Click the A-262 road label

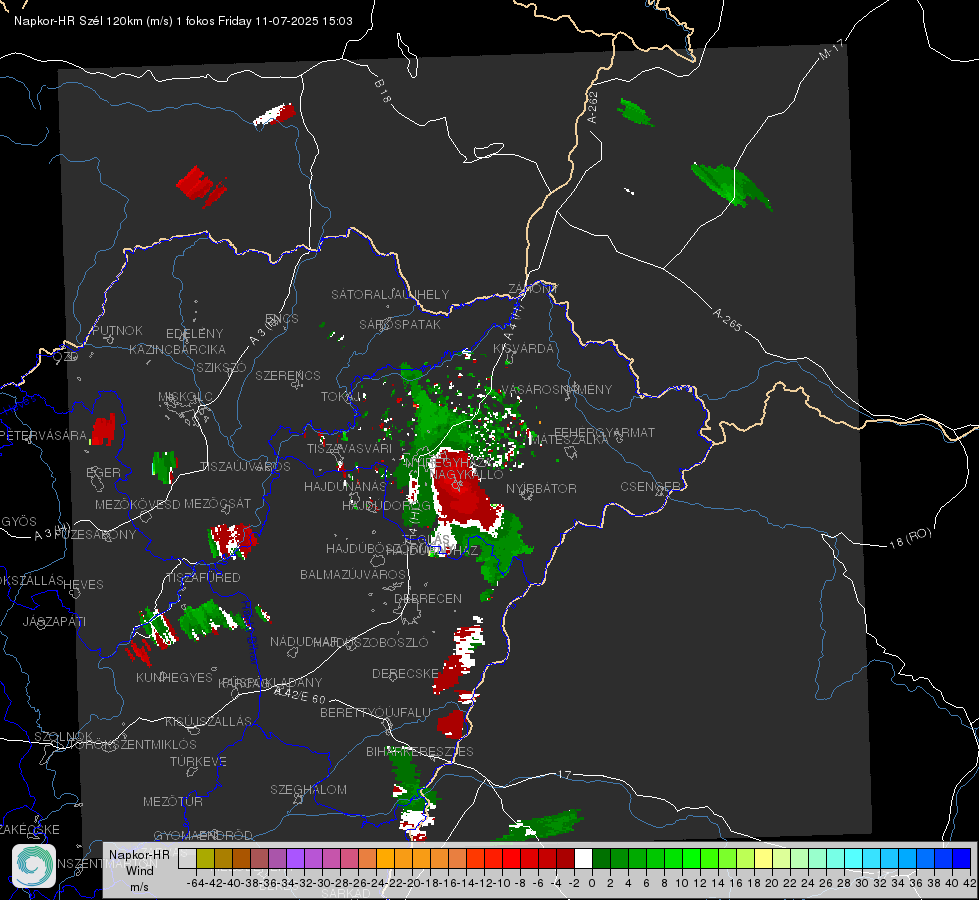pos(593,107)
